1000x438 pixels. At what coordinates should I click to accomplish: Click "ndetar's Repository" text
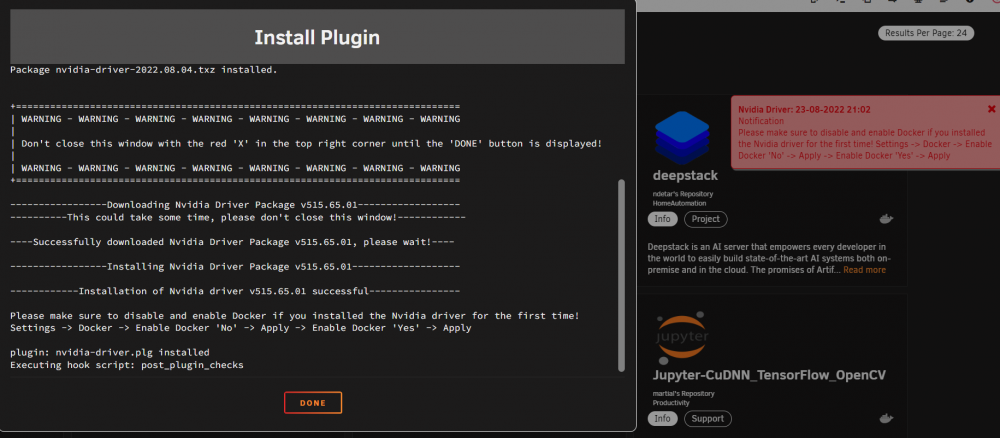coord(682,194)
